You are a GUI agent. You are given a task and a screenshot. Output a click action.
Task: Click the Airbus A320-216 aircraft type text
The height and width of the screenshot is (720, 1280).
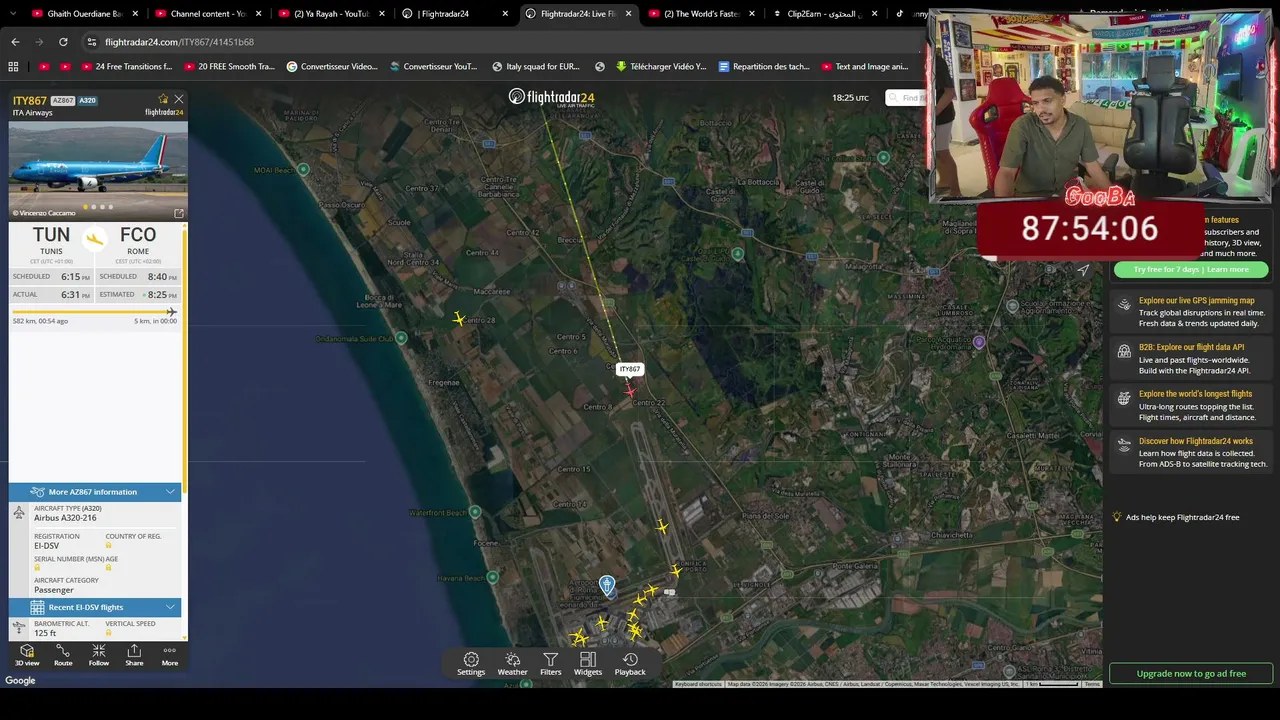[65, 518]
